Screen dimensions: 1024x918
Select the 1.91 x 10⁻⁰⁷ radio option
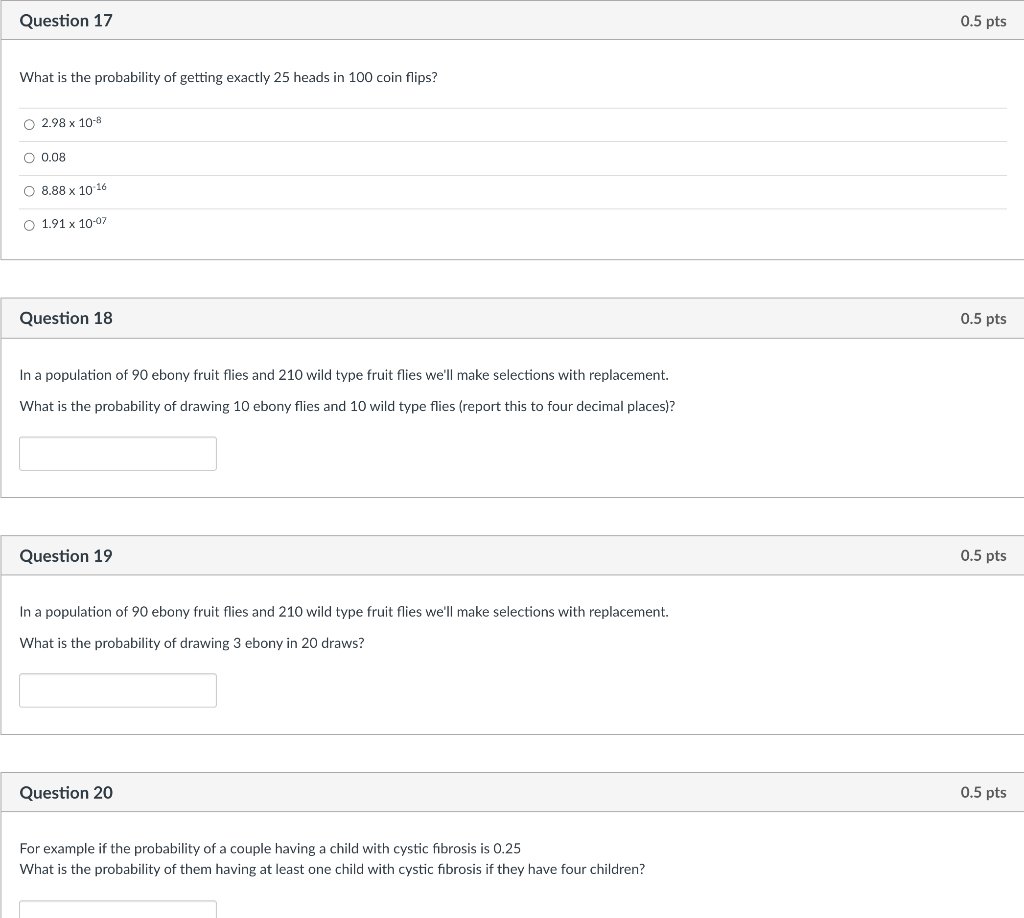point(29,225)
